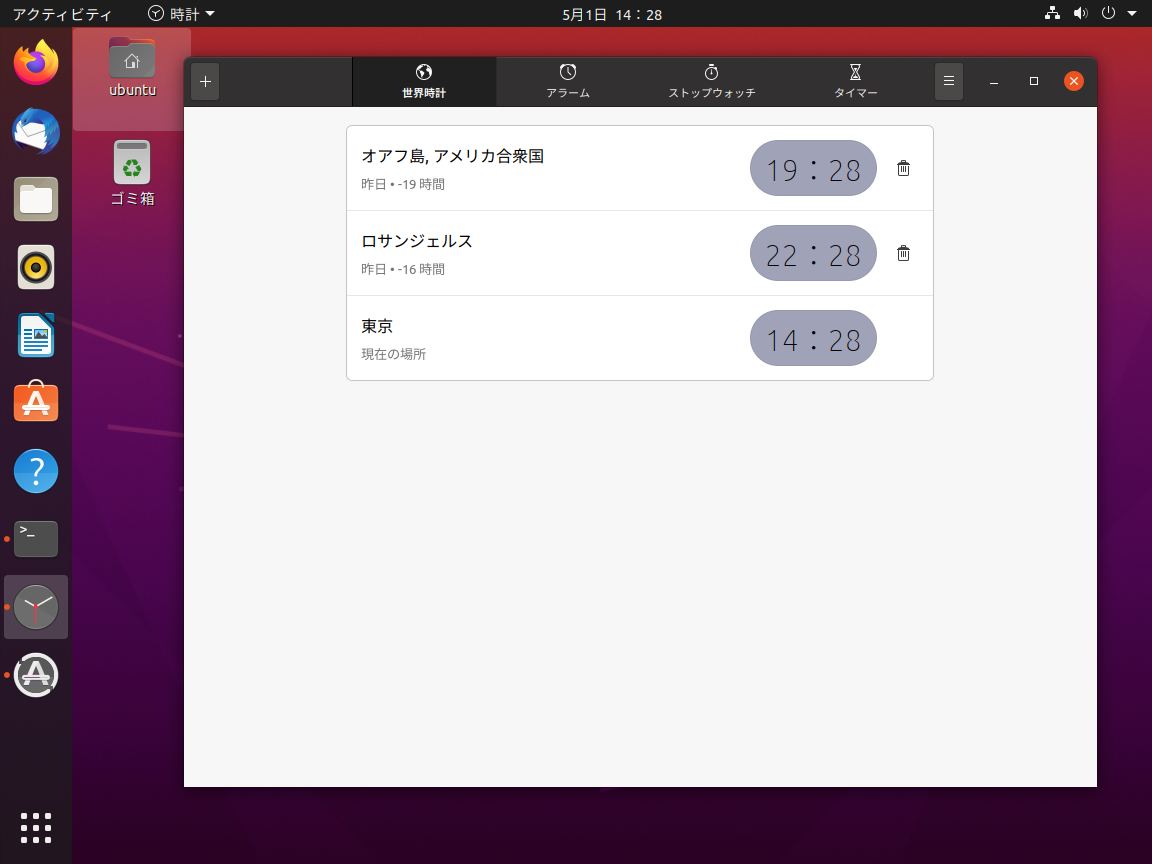Image resolution: width=1152 pixels, height=864 pixels.
Task: Open Rhythmbox music player from dock
Action: [36, 267]
